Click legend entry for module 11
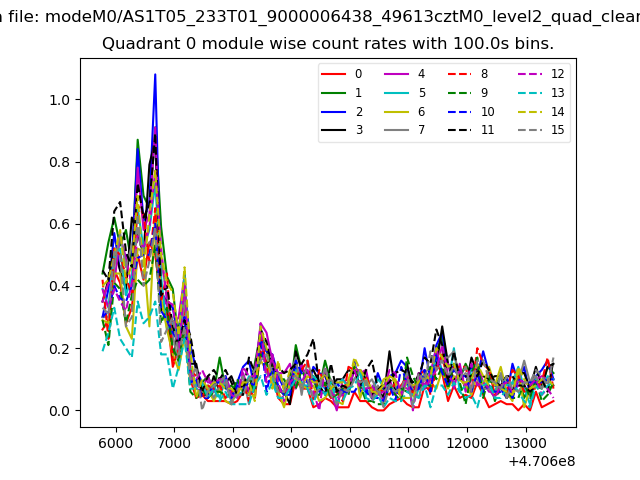Image resolution: width=640 pixels, height=480 pixels. click(471, 130)
